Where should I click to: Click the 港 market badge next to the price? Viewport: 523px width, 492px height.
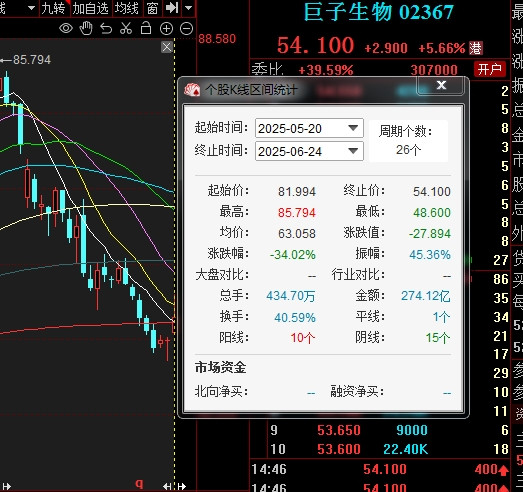pos(476,48)
